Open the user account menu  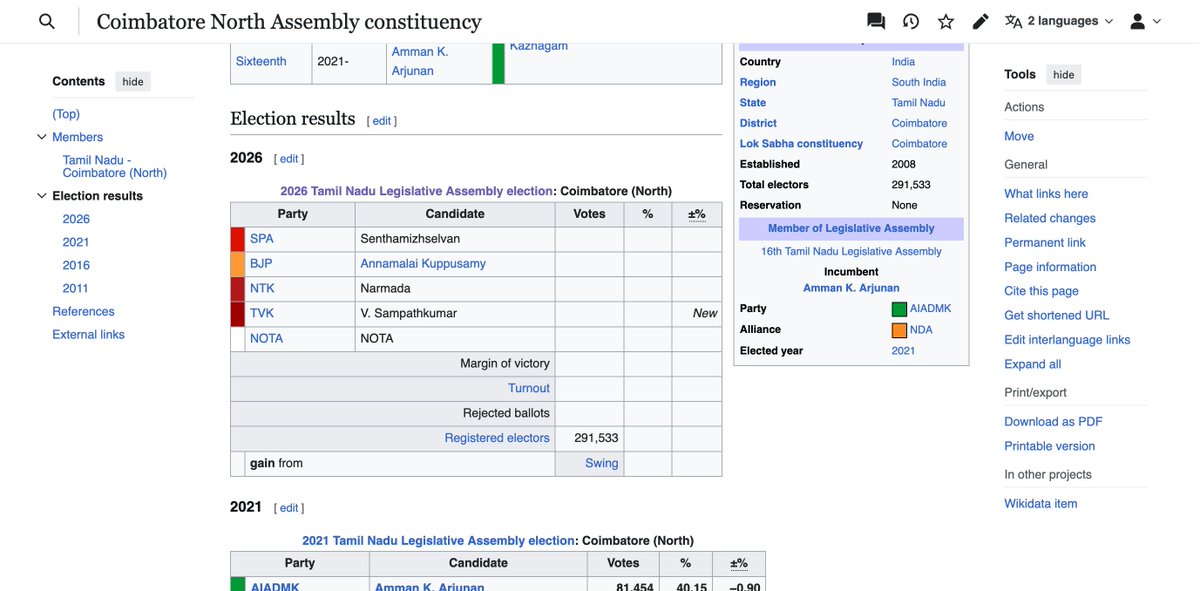click(x=1145, y=21)
